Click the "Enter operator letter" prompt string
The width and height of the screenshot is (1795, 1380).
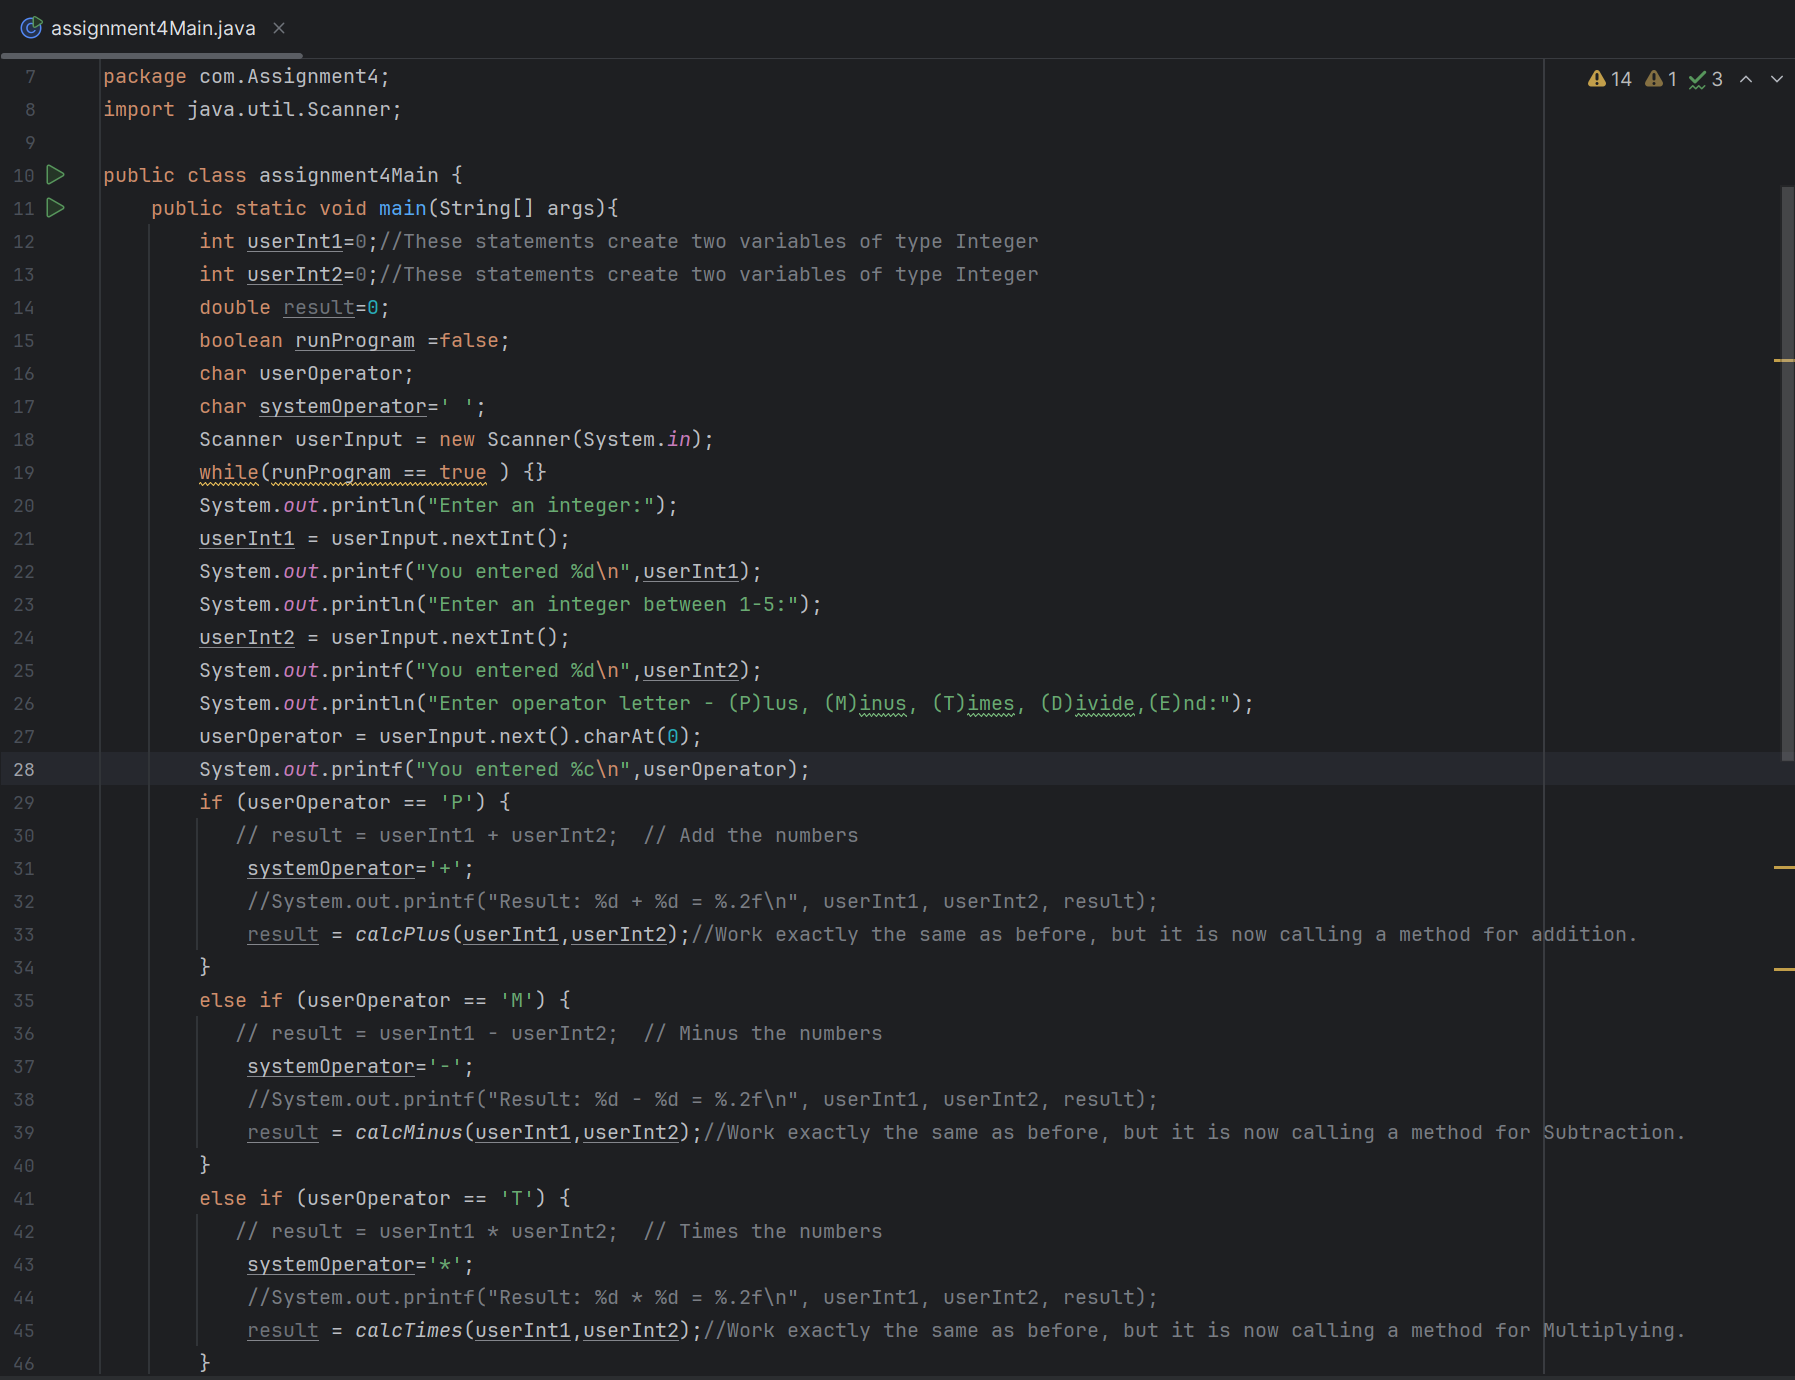click(x=829, y=703)
